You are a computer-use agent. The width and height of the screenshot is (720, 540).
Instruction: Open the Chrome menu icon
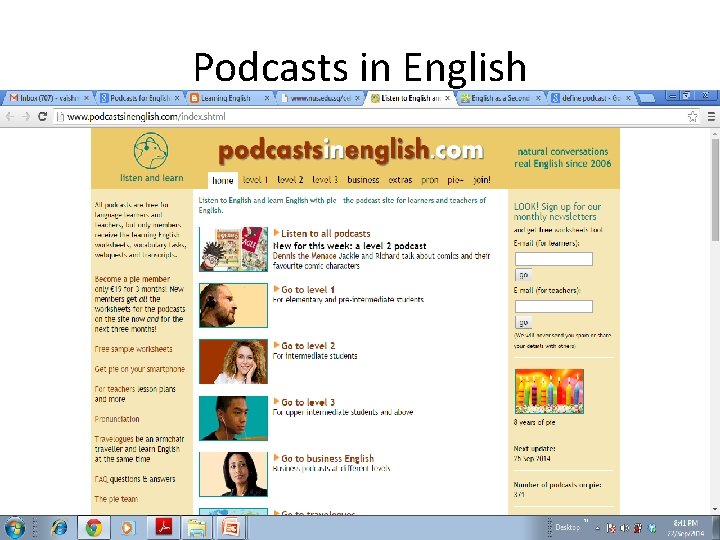(x=711, y=117)
